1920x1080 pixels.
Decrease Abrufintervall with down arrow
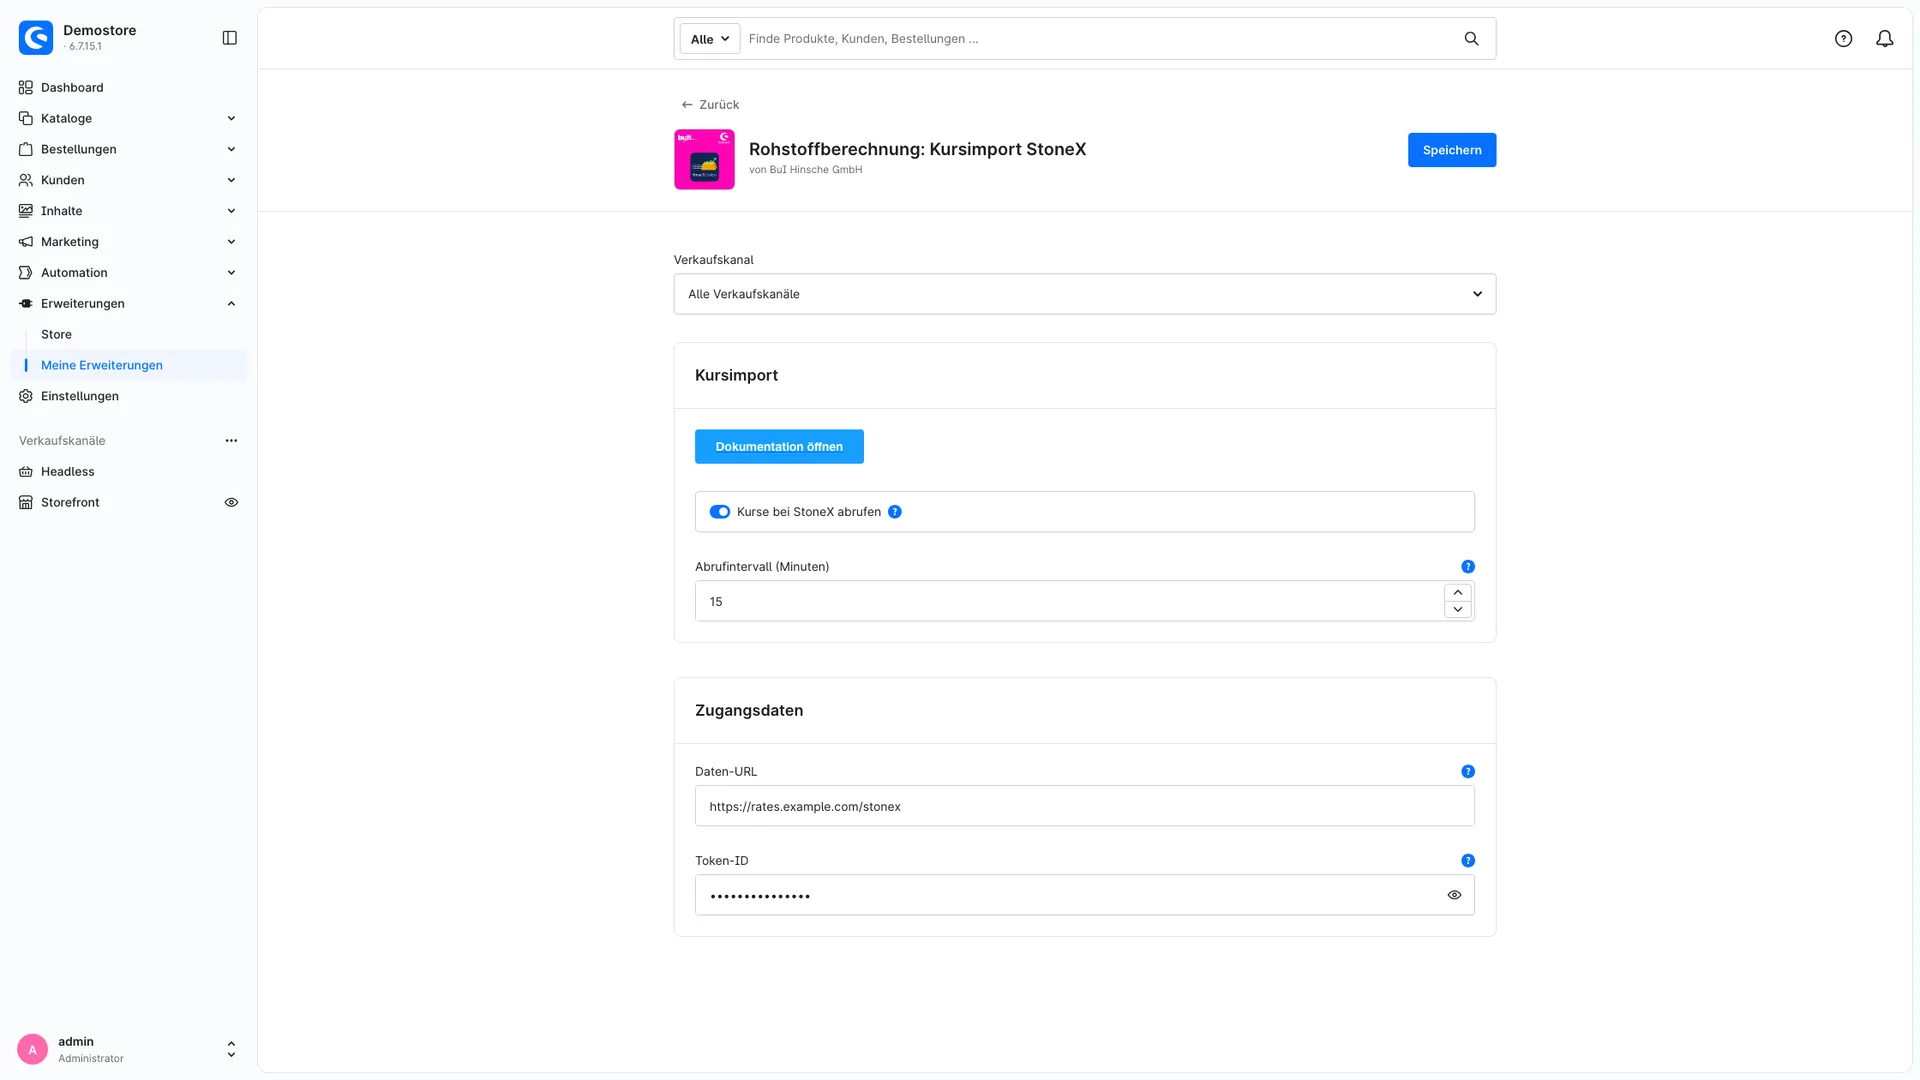click(x=1458, y=610)
